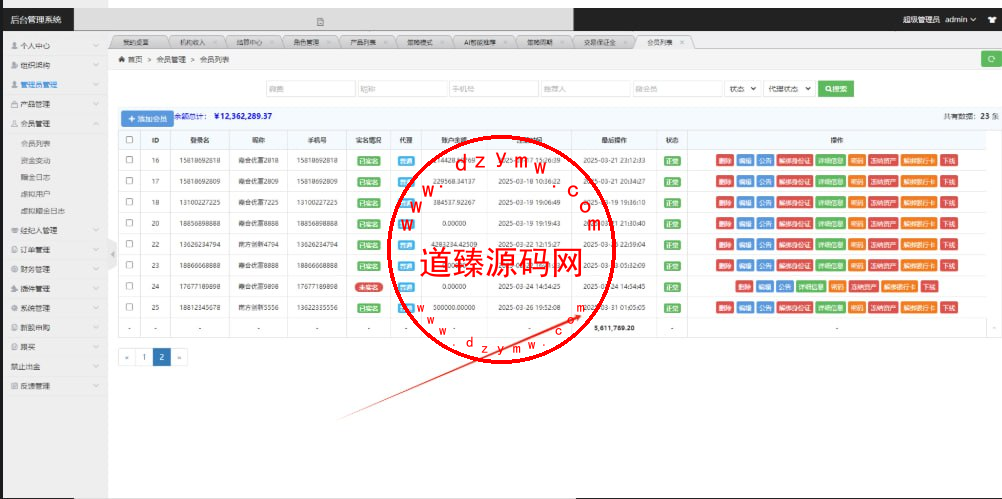
Task: Click the 经纪人管理 icon in sidebar
Action: [15, 230]
